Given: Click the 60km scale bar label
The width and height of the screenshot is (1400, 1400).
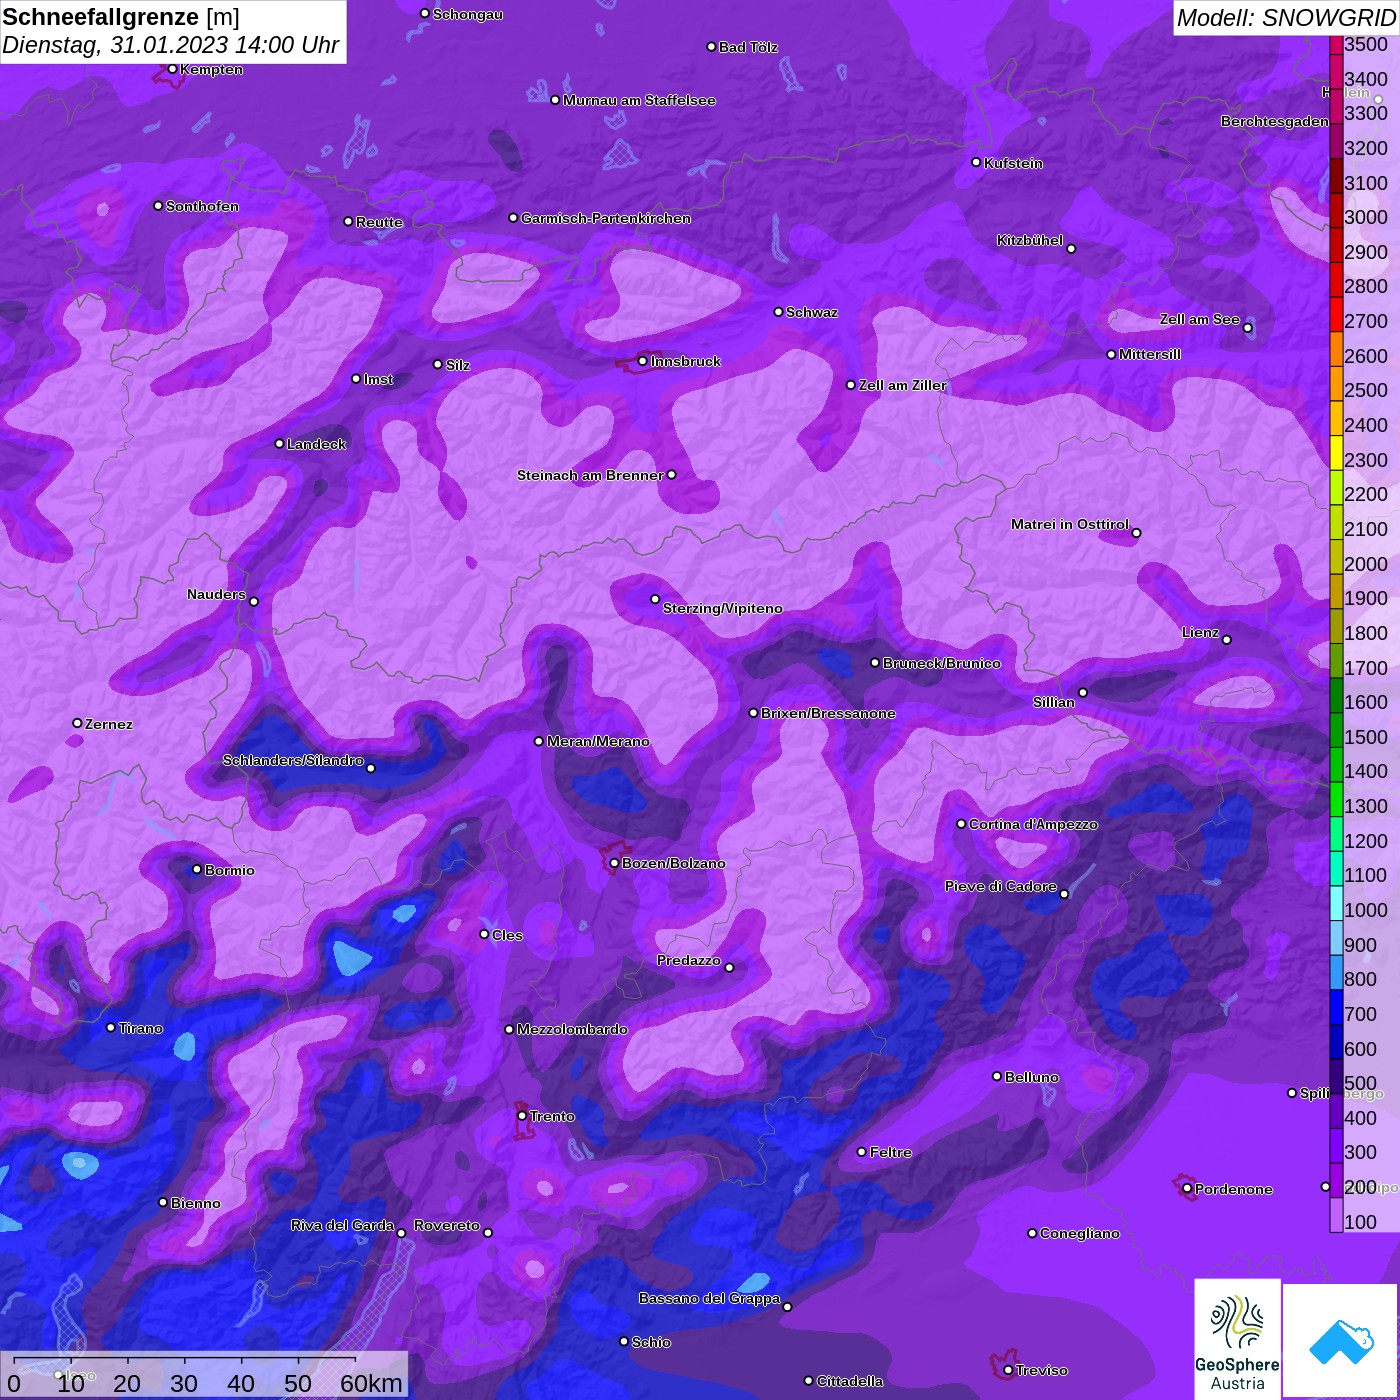Looking at the screenshot, I should click(371, 1383).
